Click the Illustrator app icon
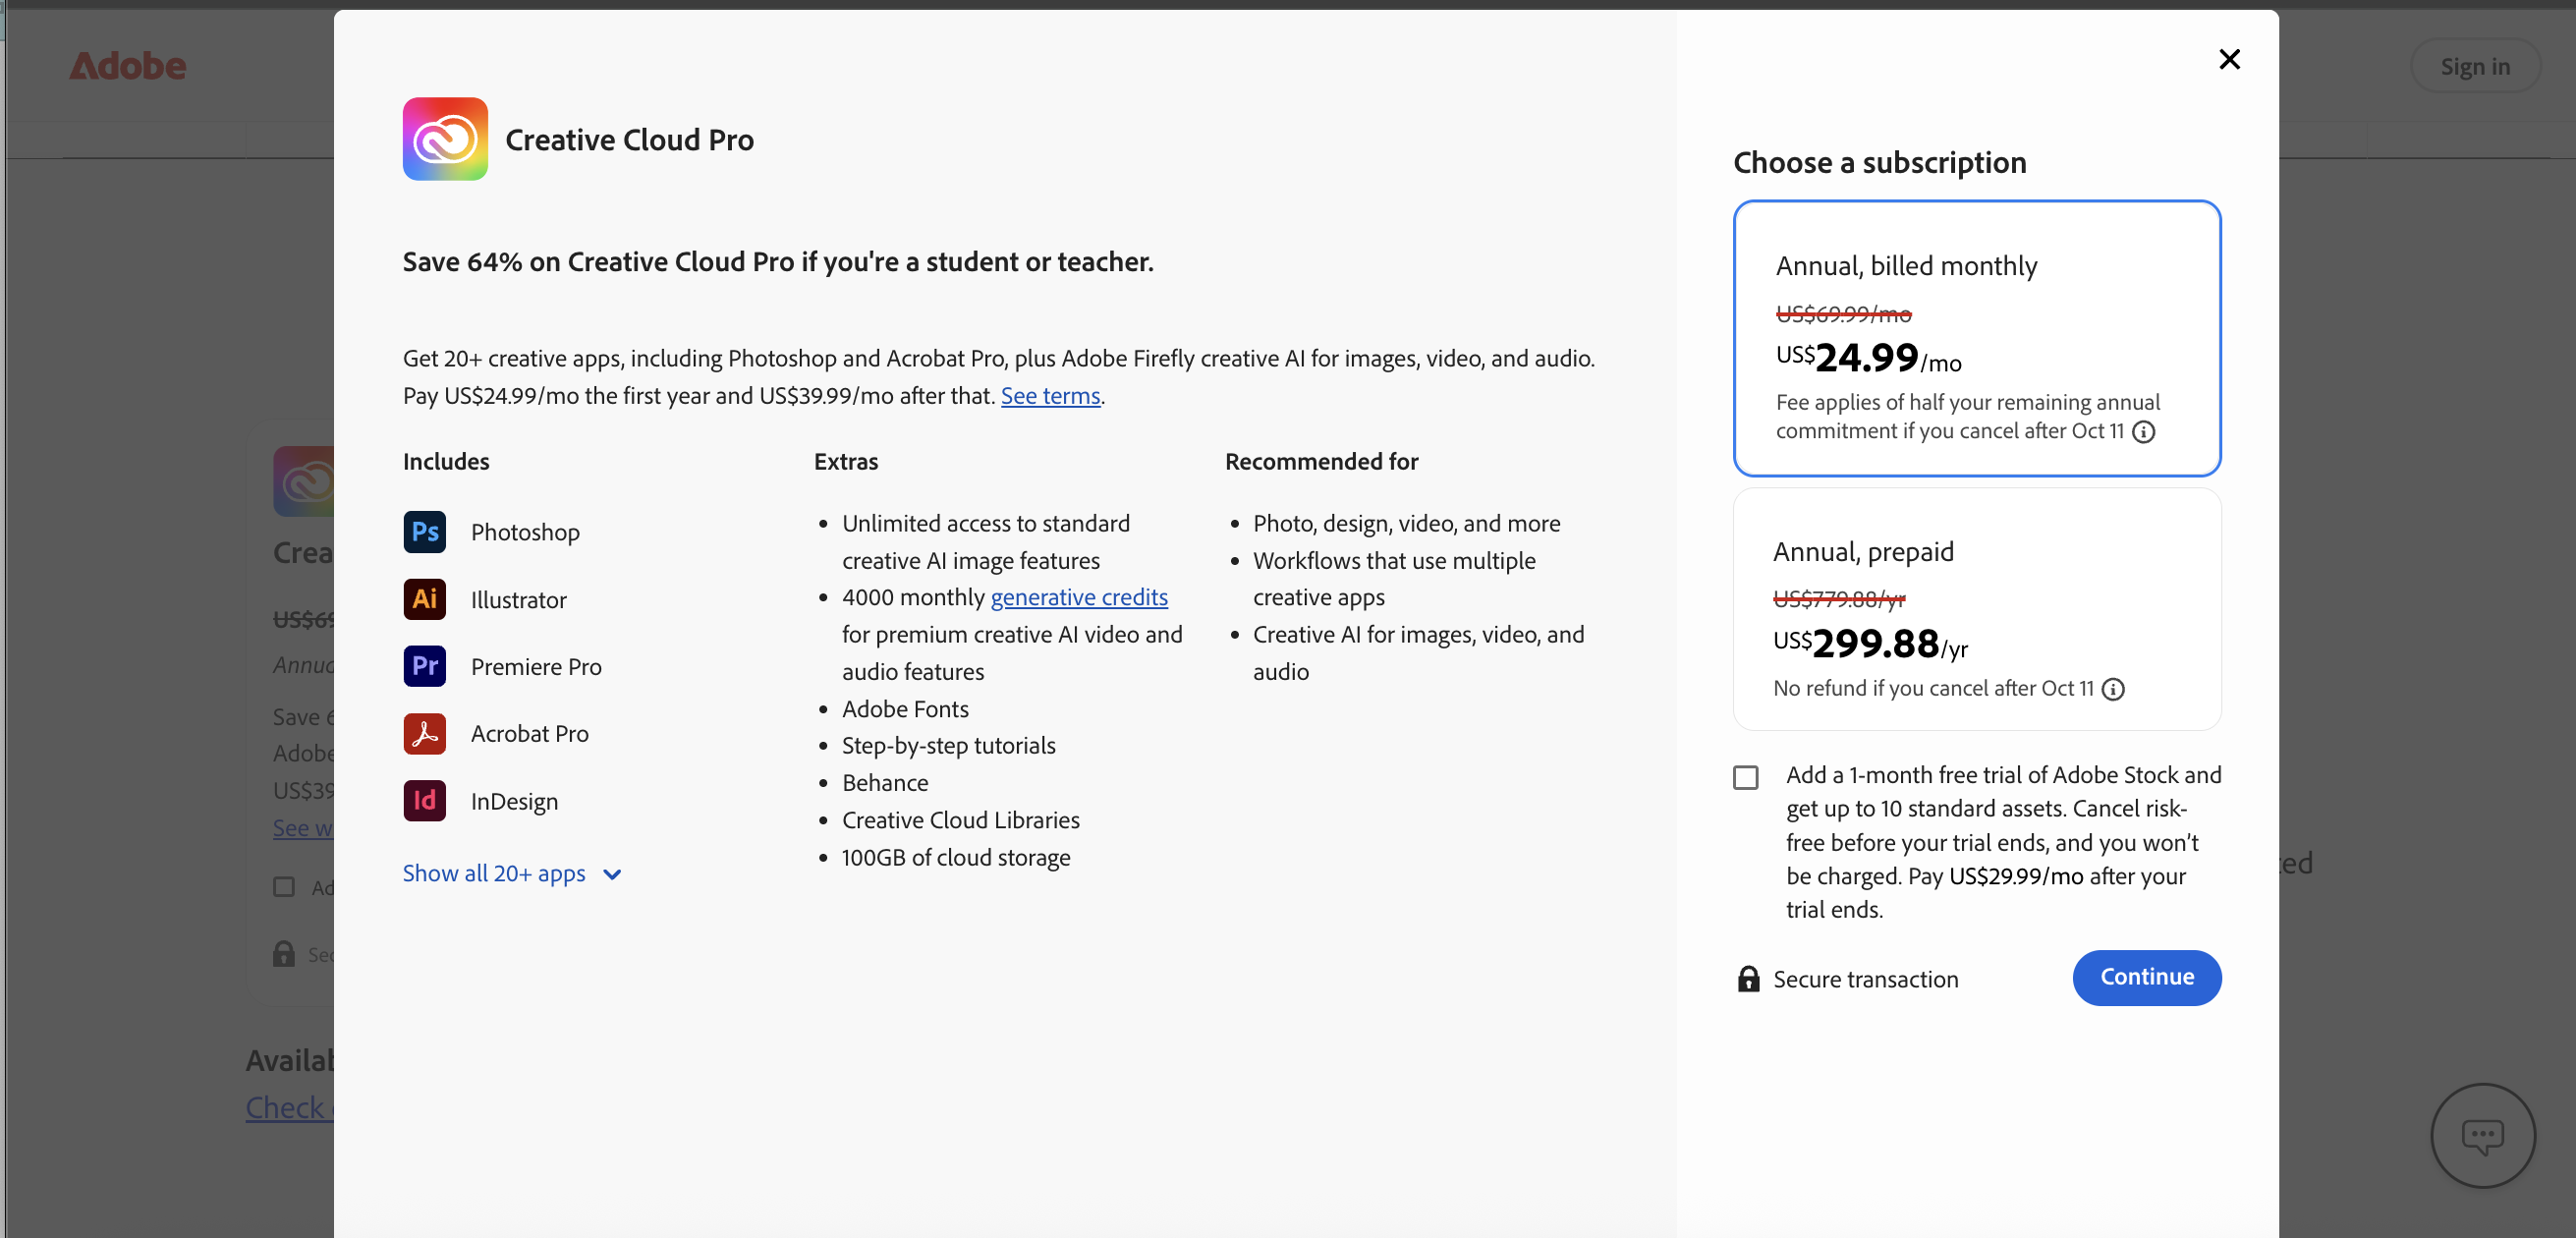This screenshot has width=2576, height=1238. (425, 599)
